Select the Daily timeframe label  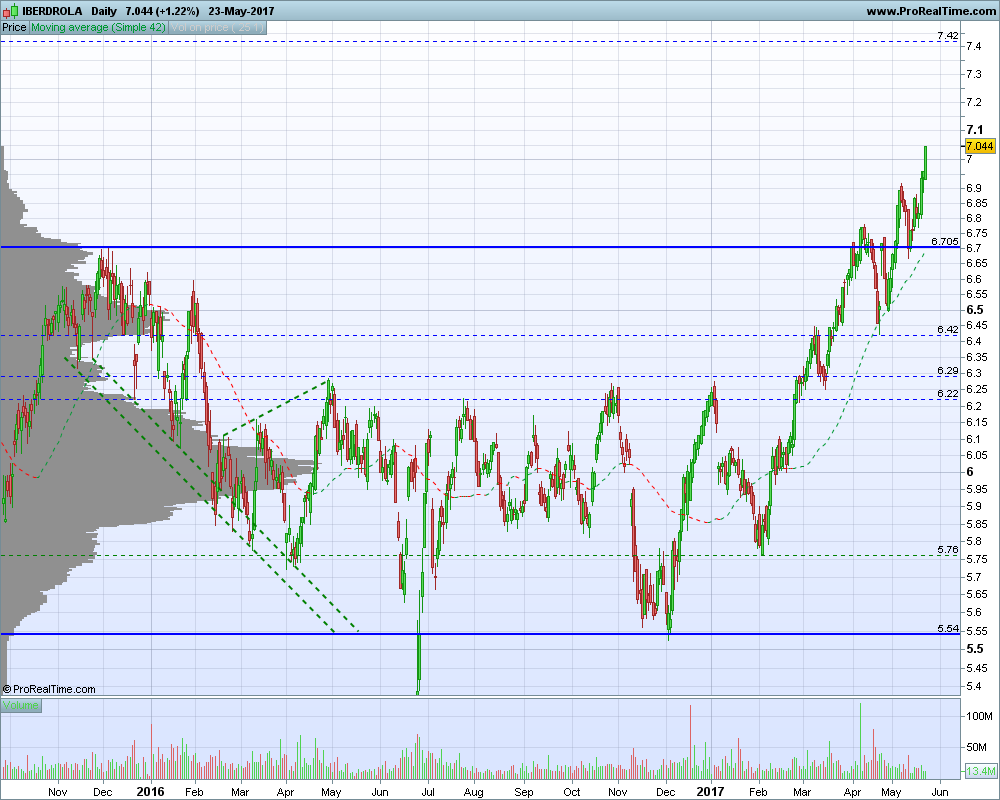click(104, 11)
